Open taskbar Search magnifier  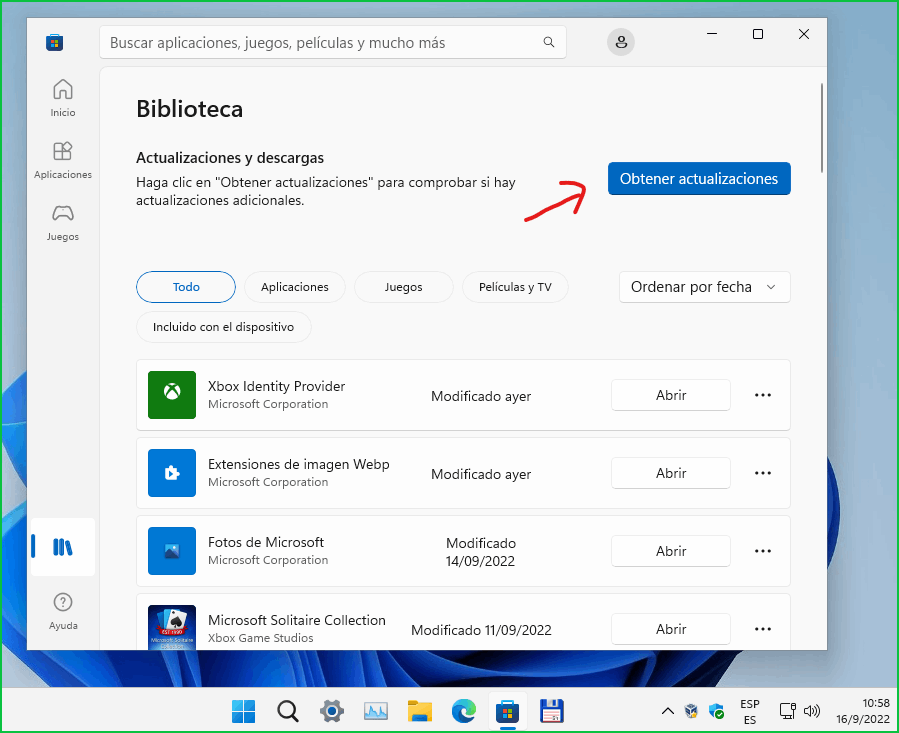[288, 712]
